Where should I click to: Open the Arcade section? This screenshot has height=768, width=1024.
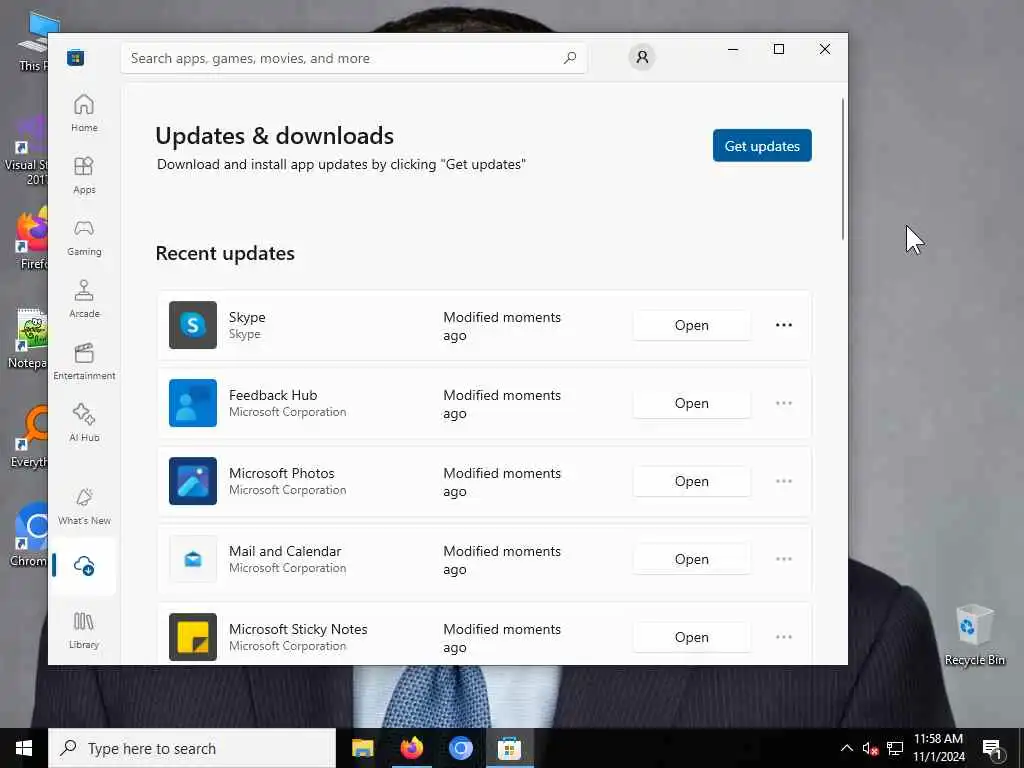(x=84, y=300)
